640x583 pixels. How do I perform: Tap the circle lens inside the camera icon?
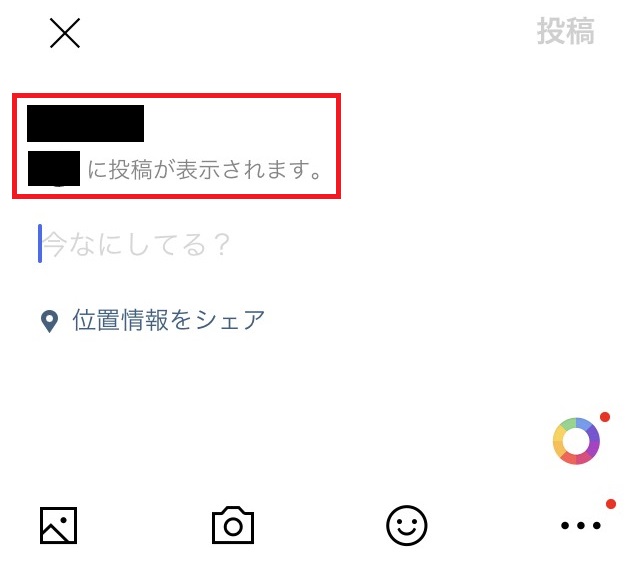[233, 527]
